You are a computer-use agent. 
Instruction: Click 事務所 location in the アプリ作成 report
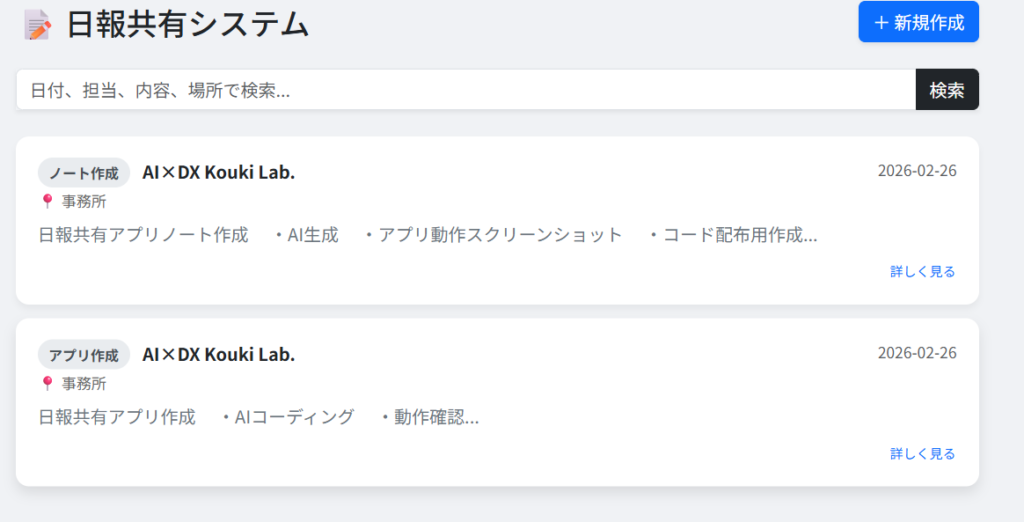84,383
